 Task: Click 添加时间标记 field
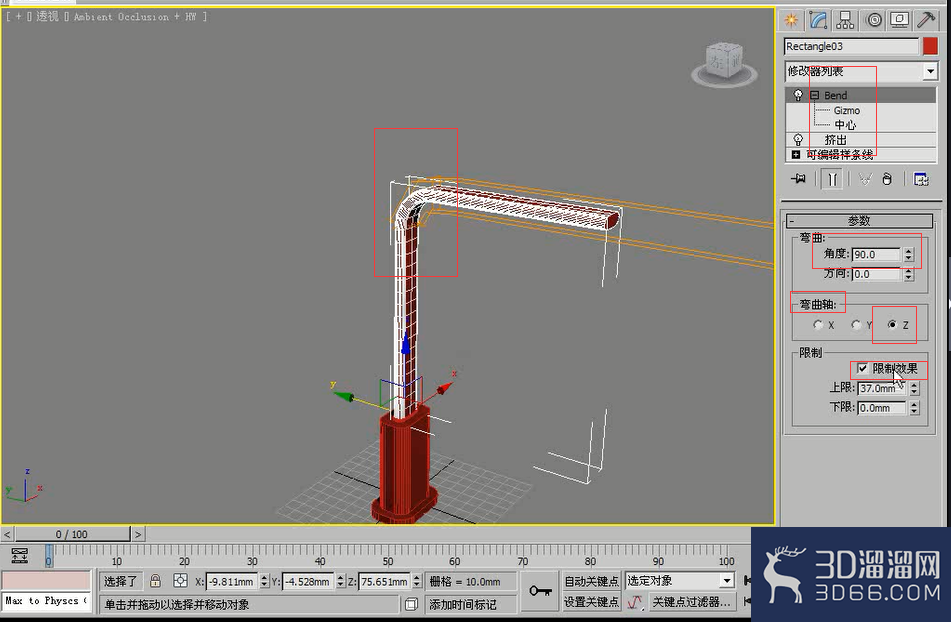470,604
